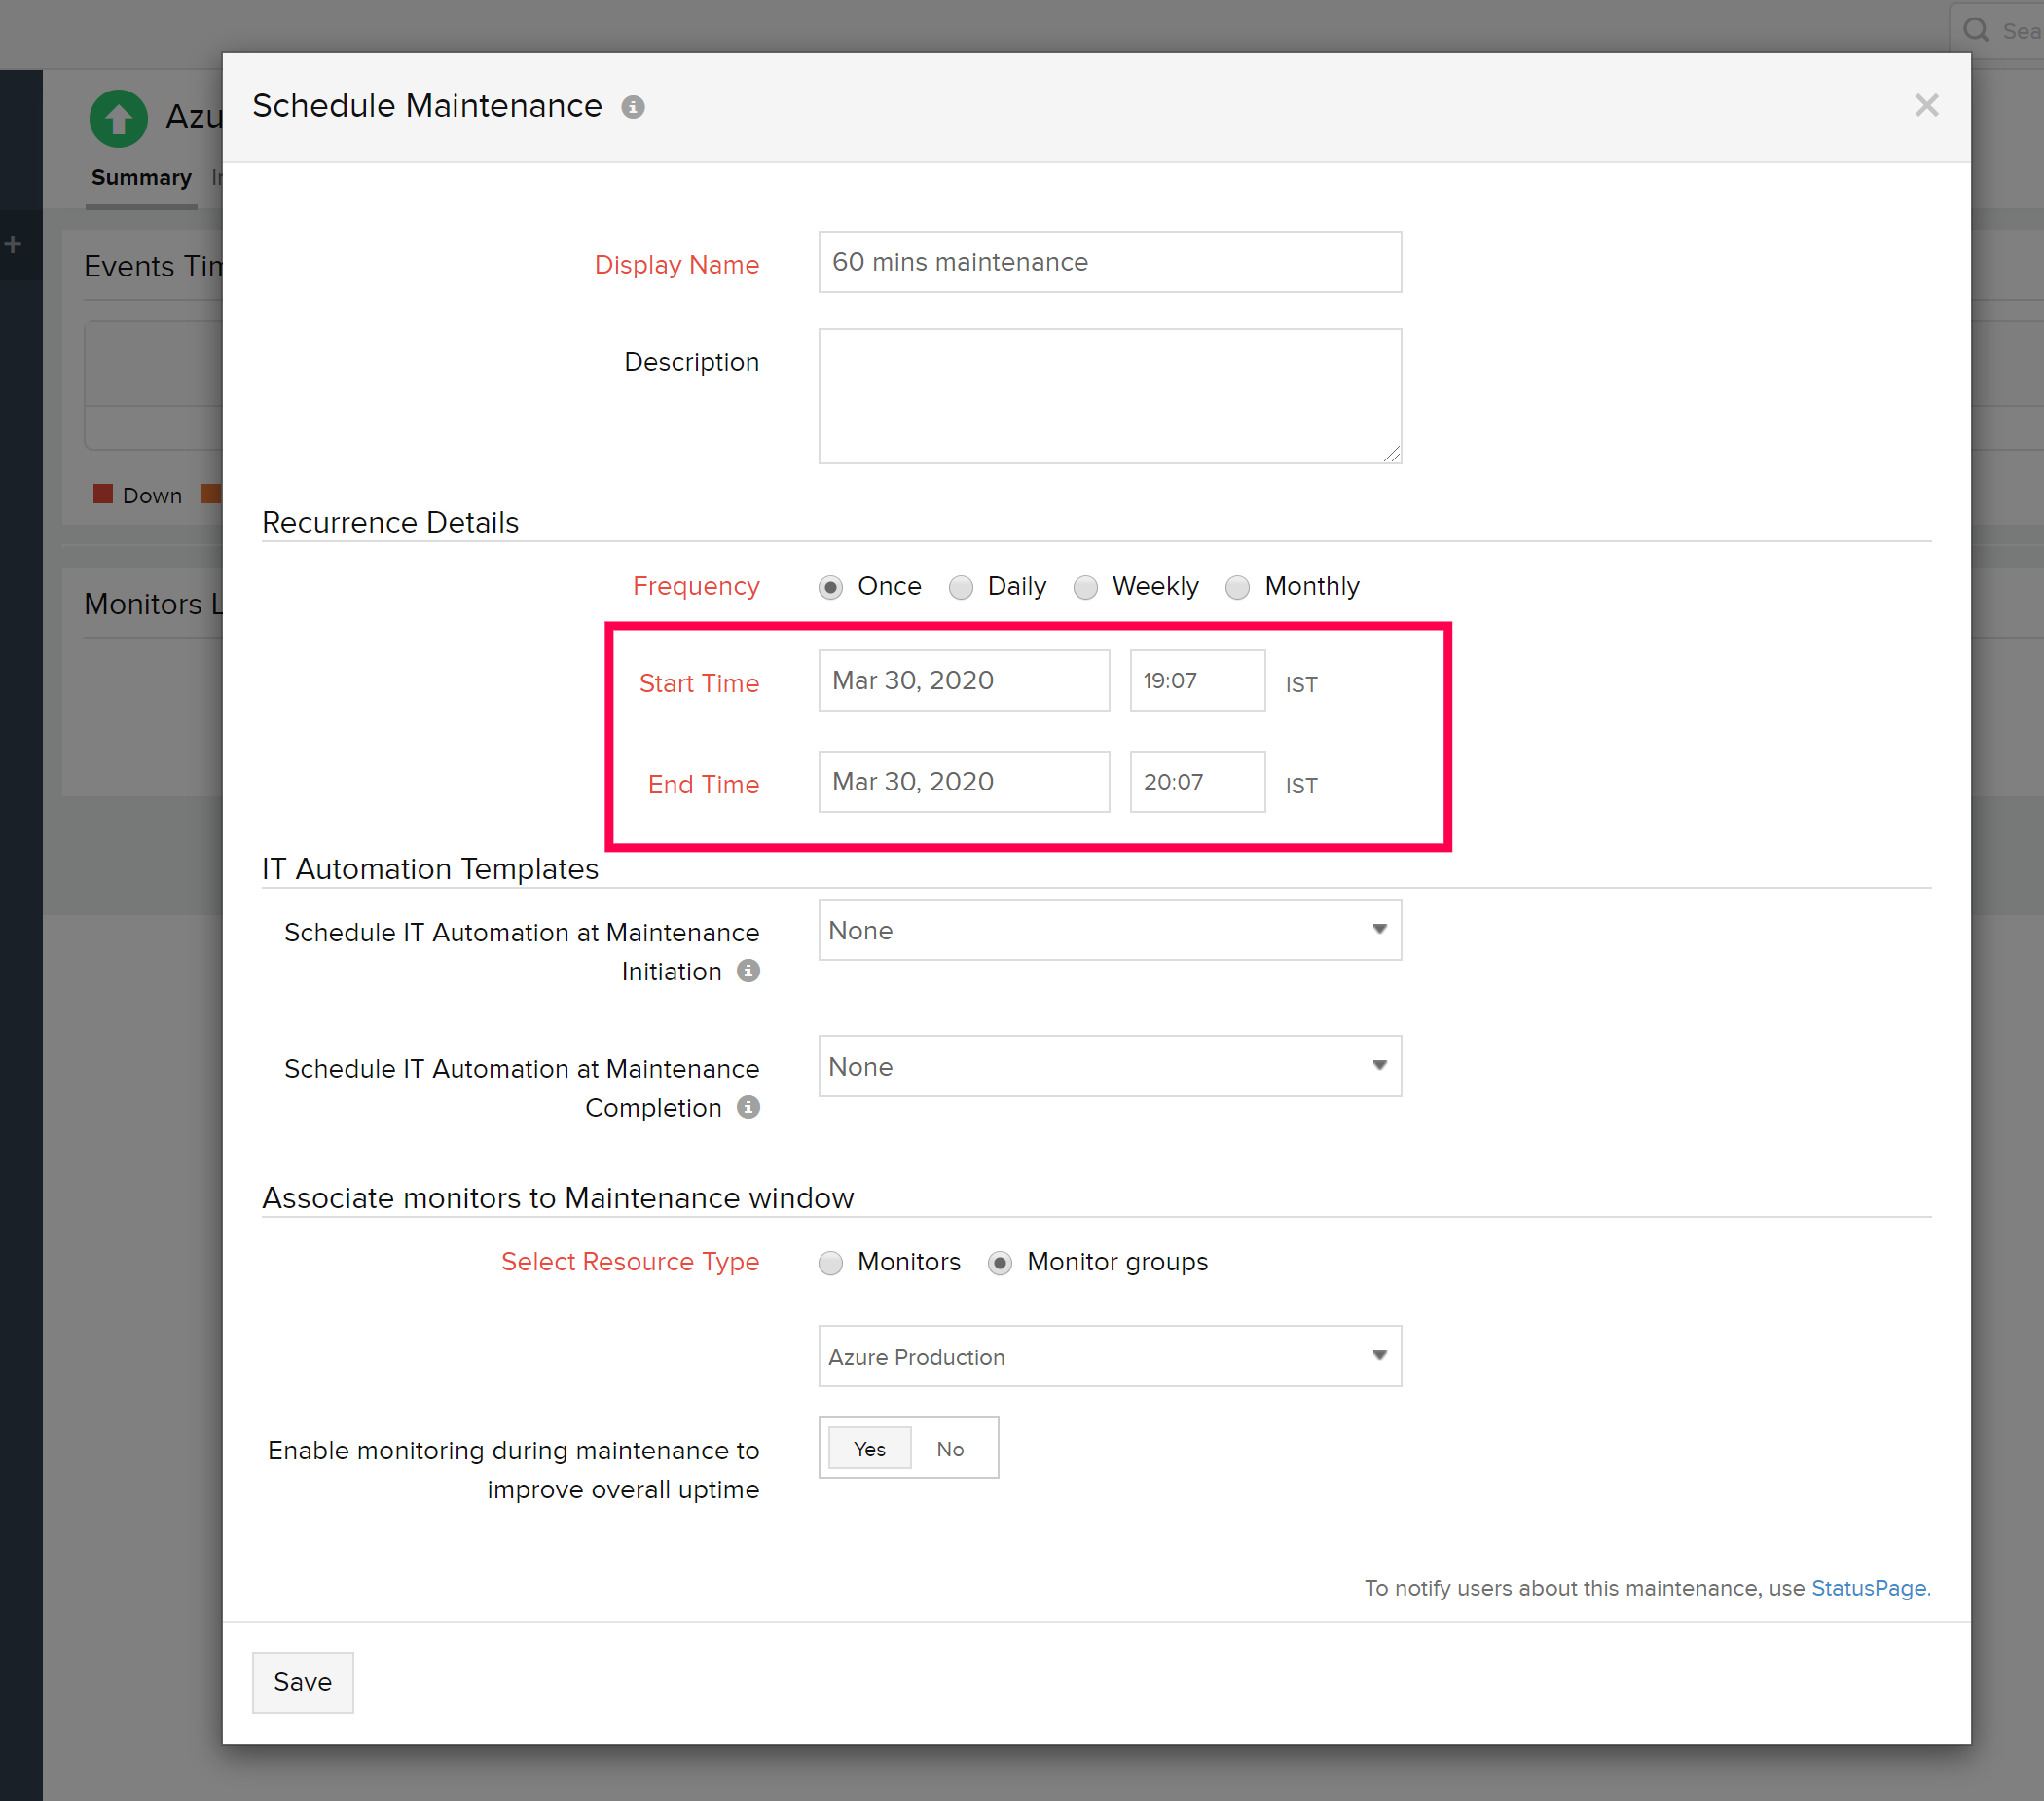2044x1801 pixels.
Task: Open Maintenance Completion automation dropdown
Action: (x=1109, y=1066)
